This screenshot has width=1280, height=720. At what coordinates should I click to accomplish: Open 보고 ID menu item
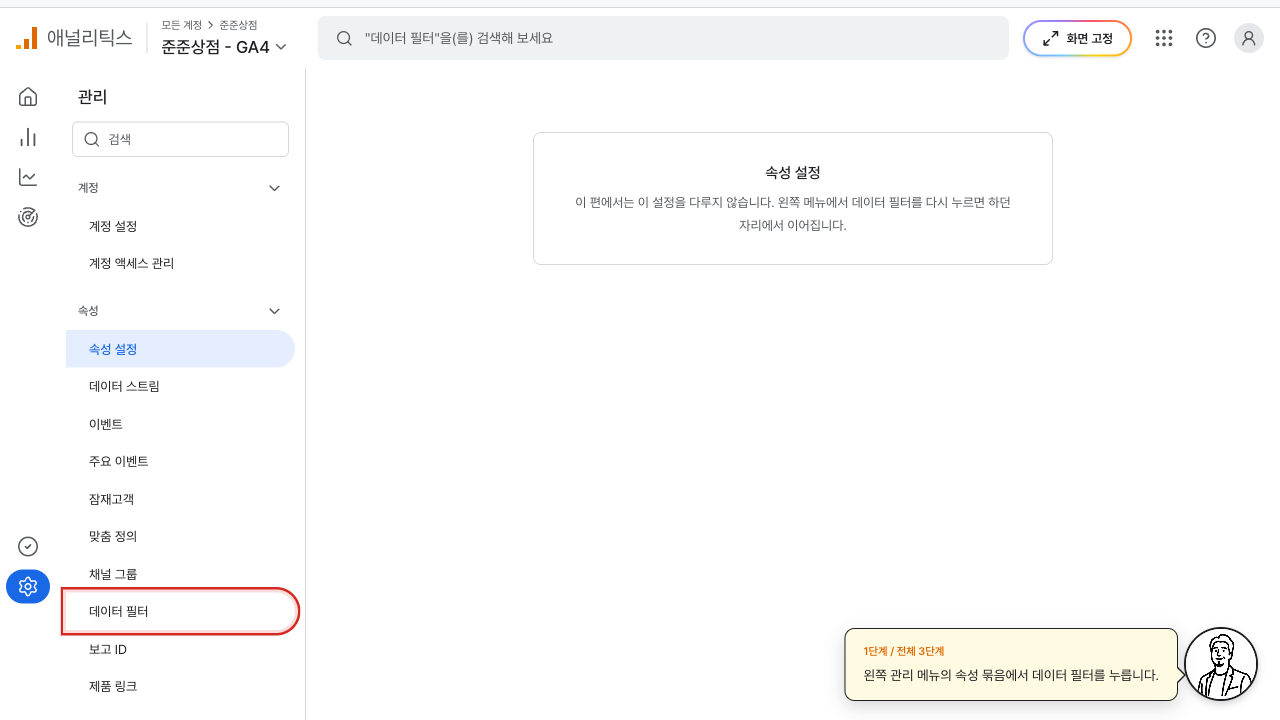click(x=180, y=649)
